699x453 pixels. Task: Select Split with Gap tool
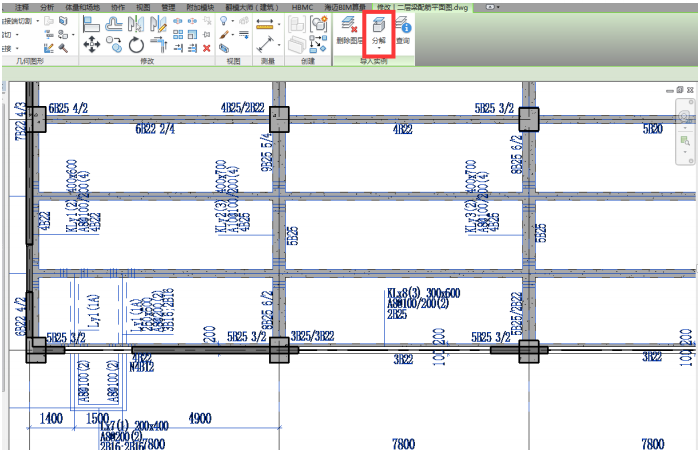(x=192, y=21)
